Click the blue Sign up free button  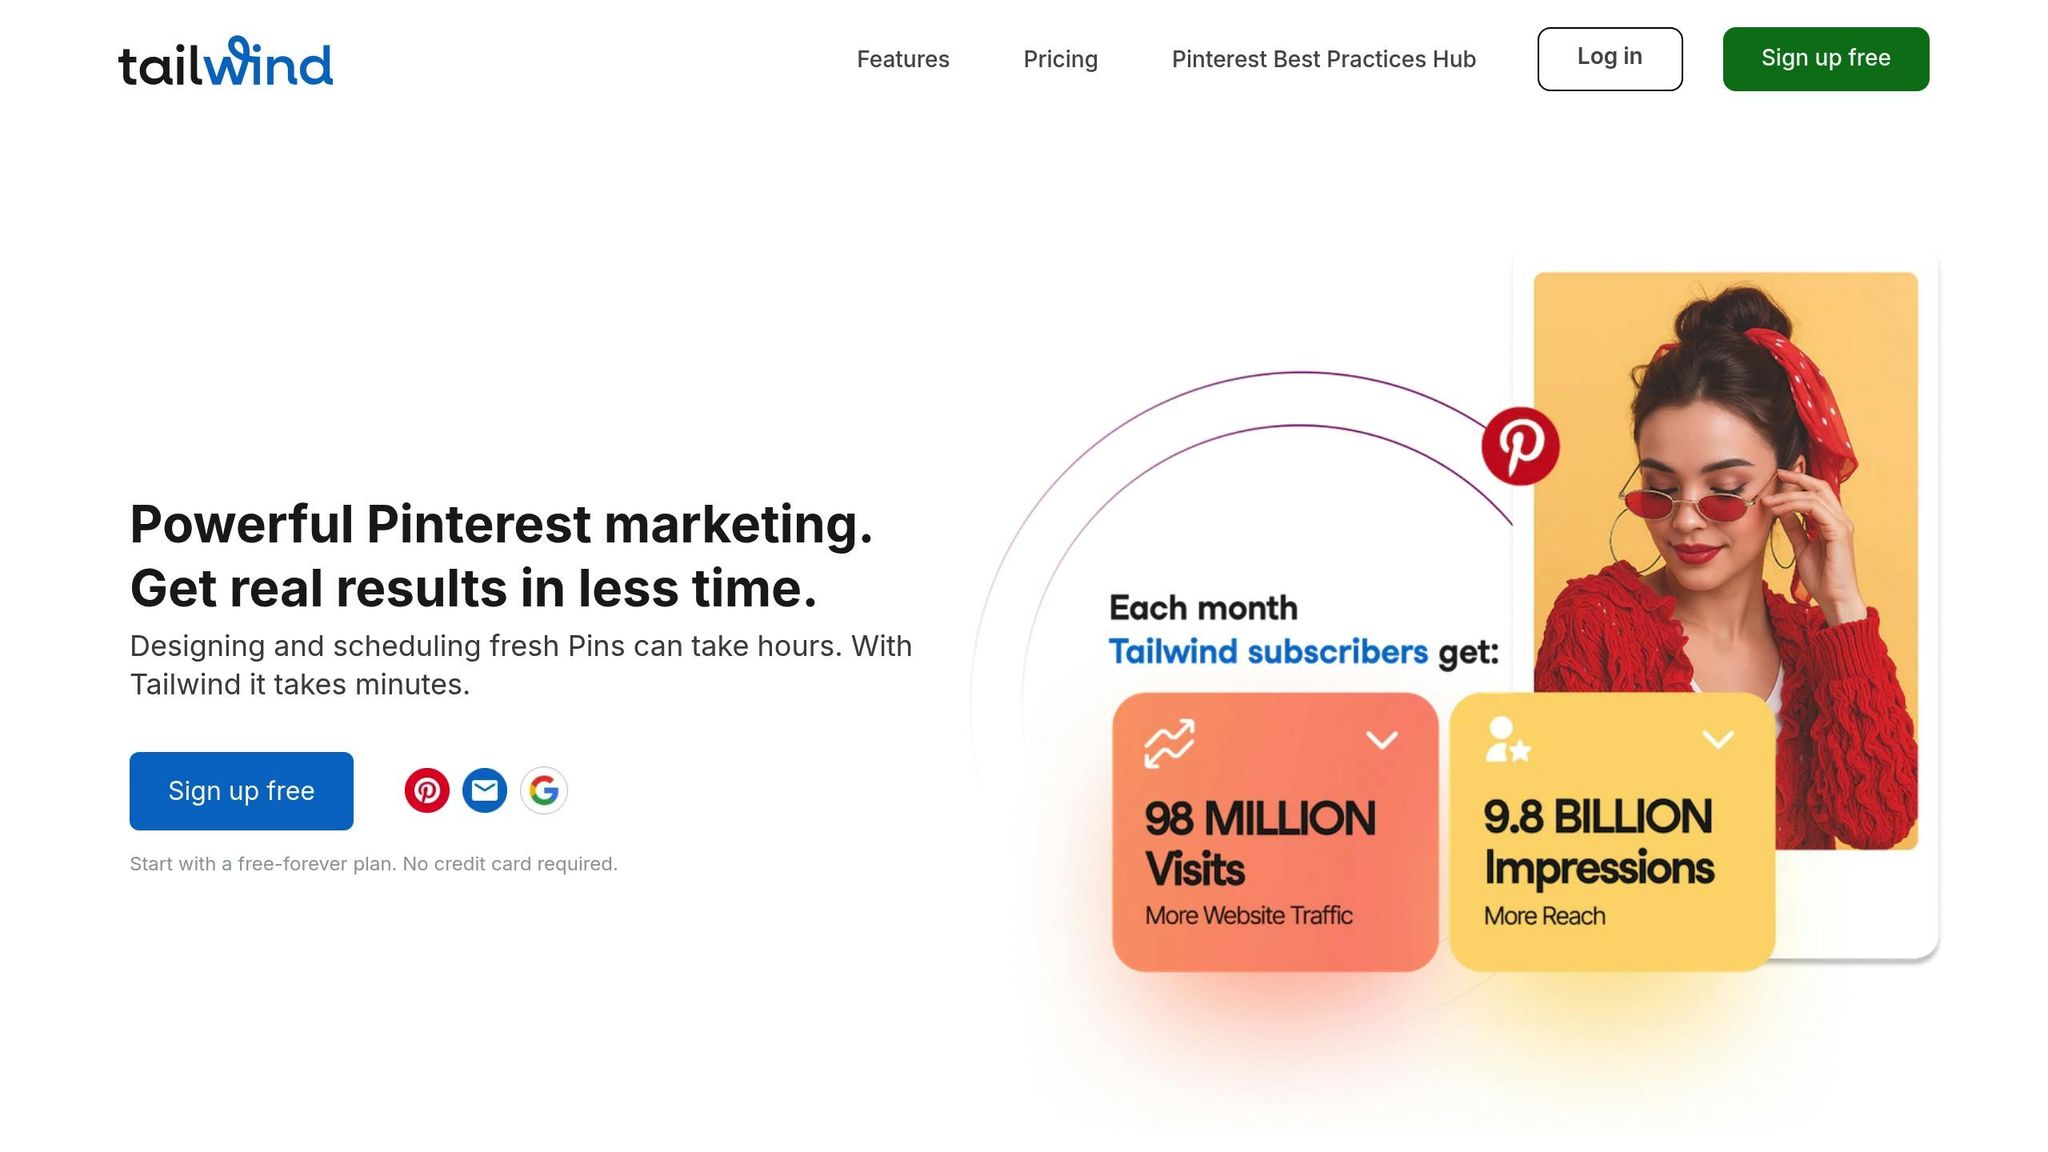pyautogui.click(x=241, y=791)
